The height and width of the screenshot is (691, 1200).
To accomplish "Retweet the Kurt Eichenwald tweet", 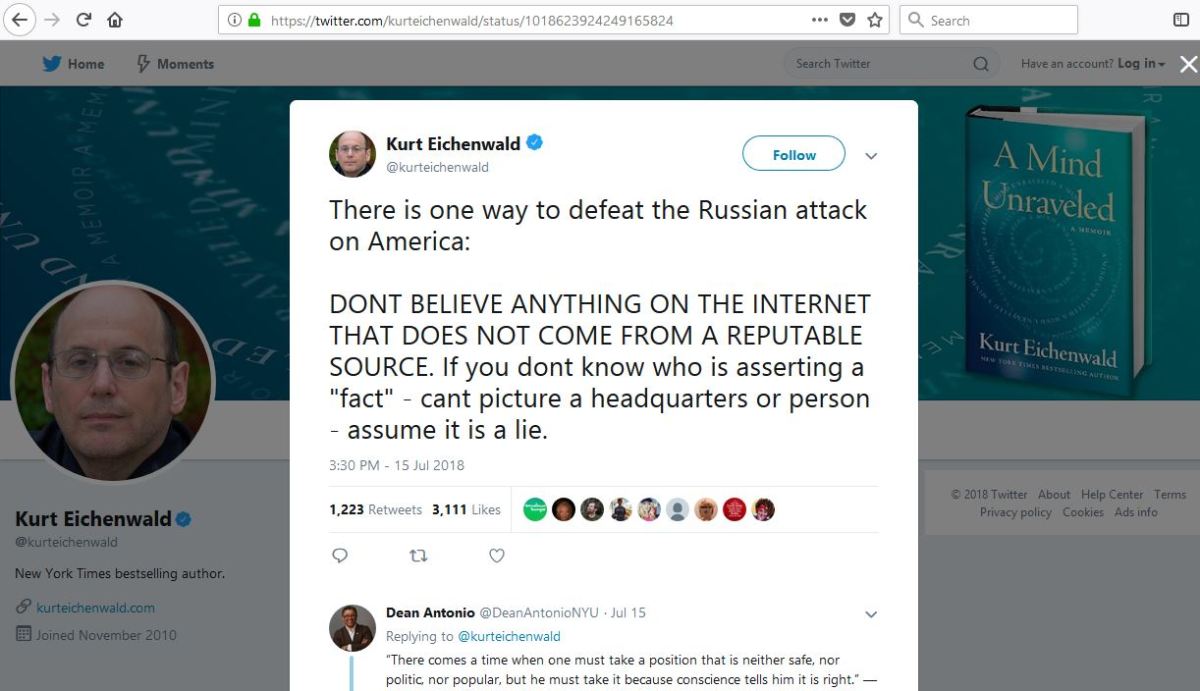I will pyautogui.click(x=419, y=555).
